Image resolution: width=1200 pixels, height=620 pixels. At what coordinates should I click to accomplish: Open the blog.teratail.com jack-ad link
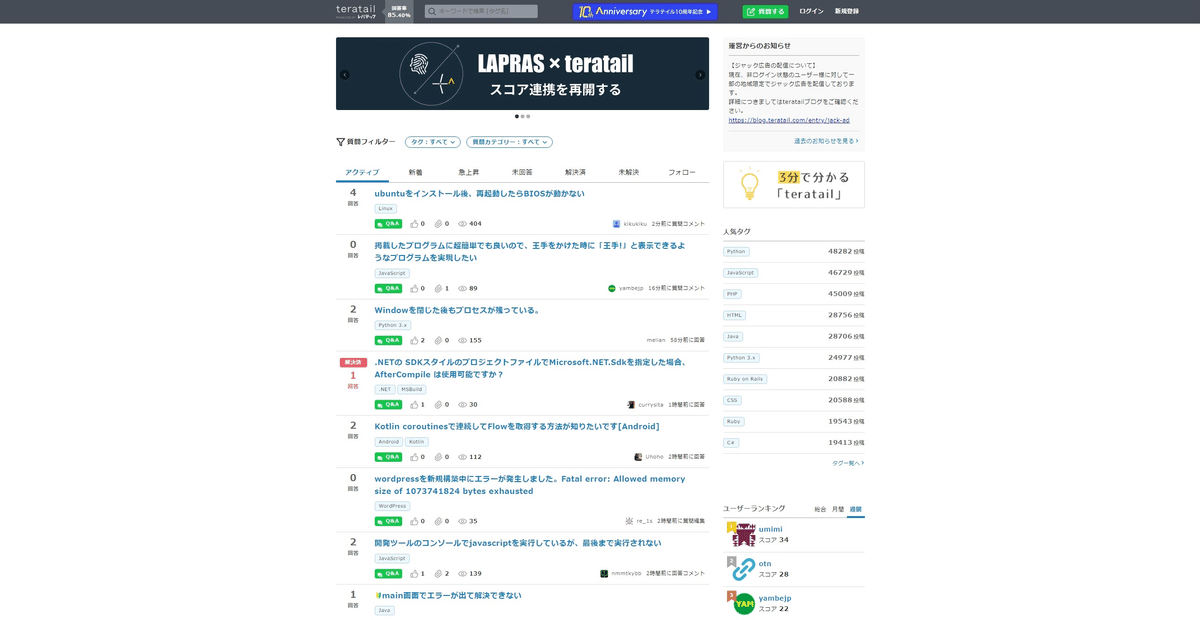coord(787,120)
